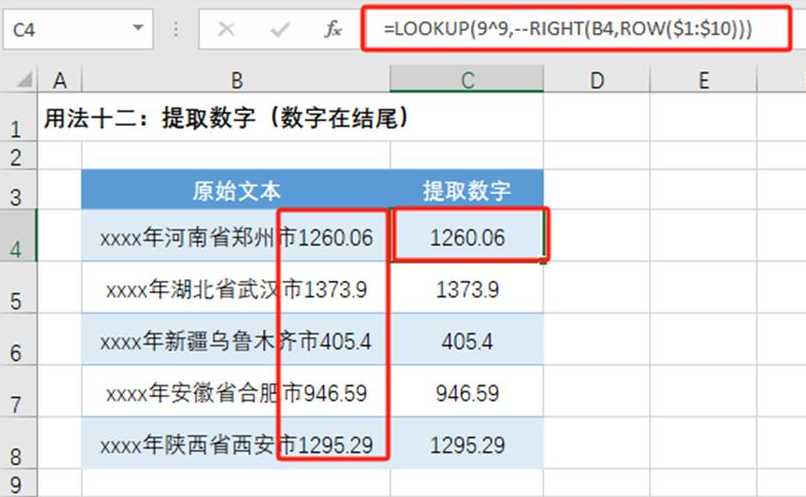
Task: Select column E header
Action: click(704, 80)
